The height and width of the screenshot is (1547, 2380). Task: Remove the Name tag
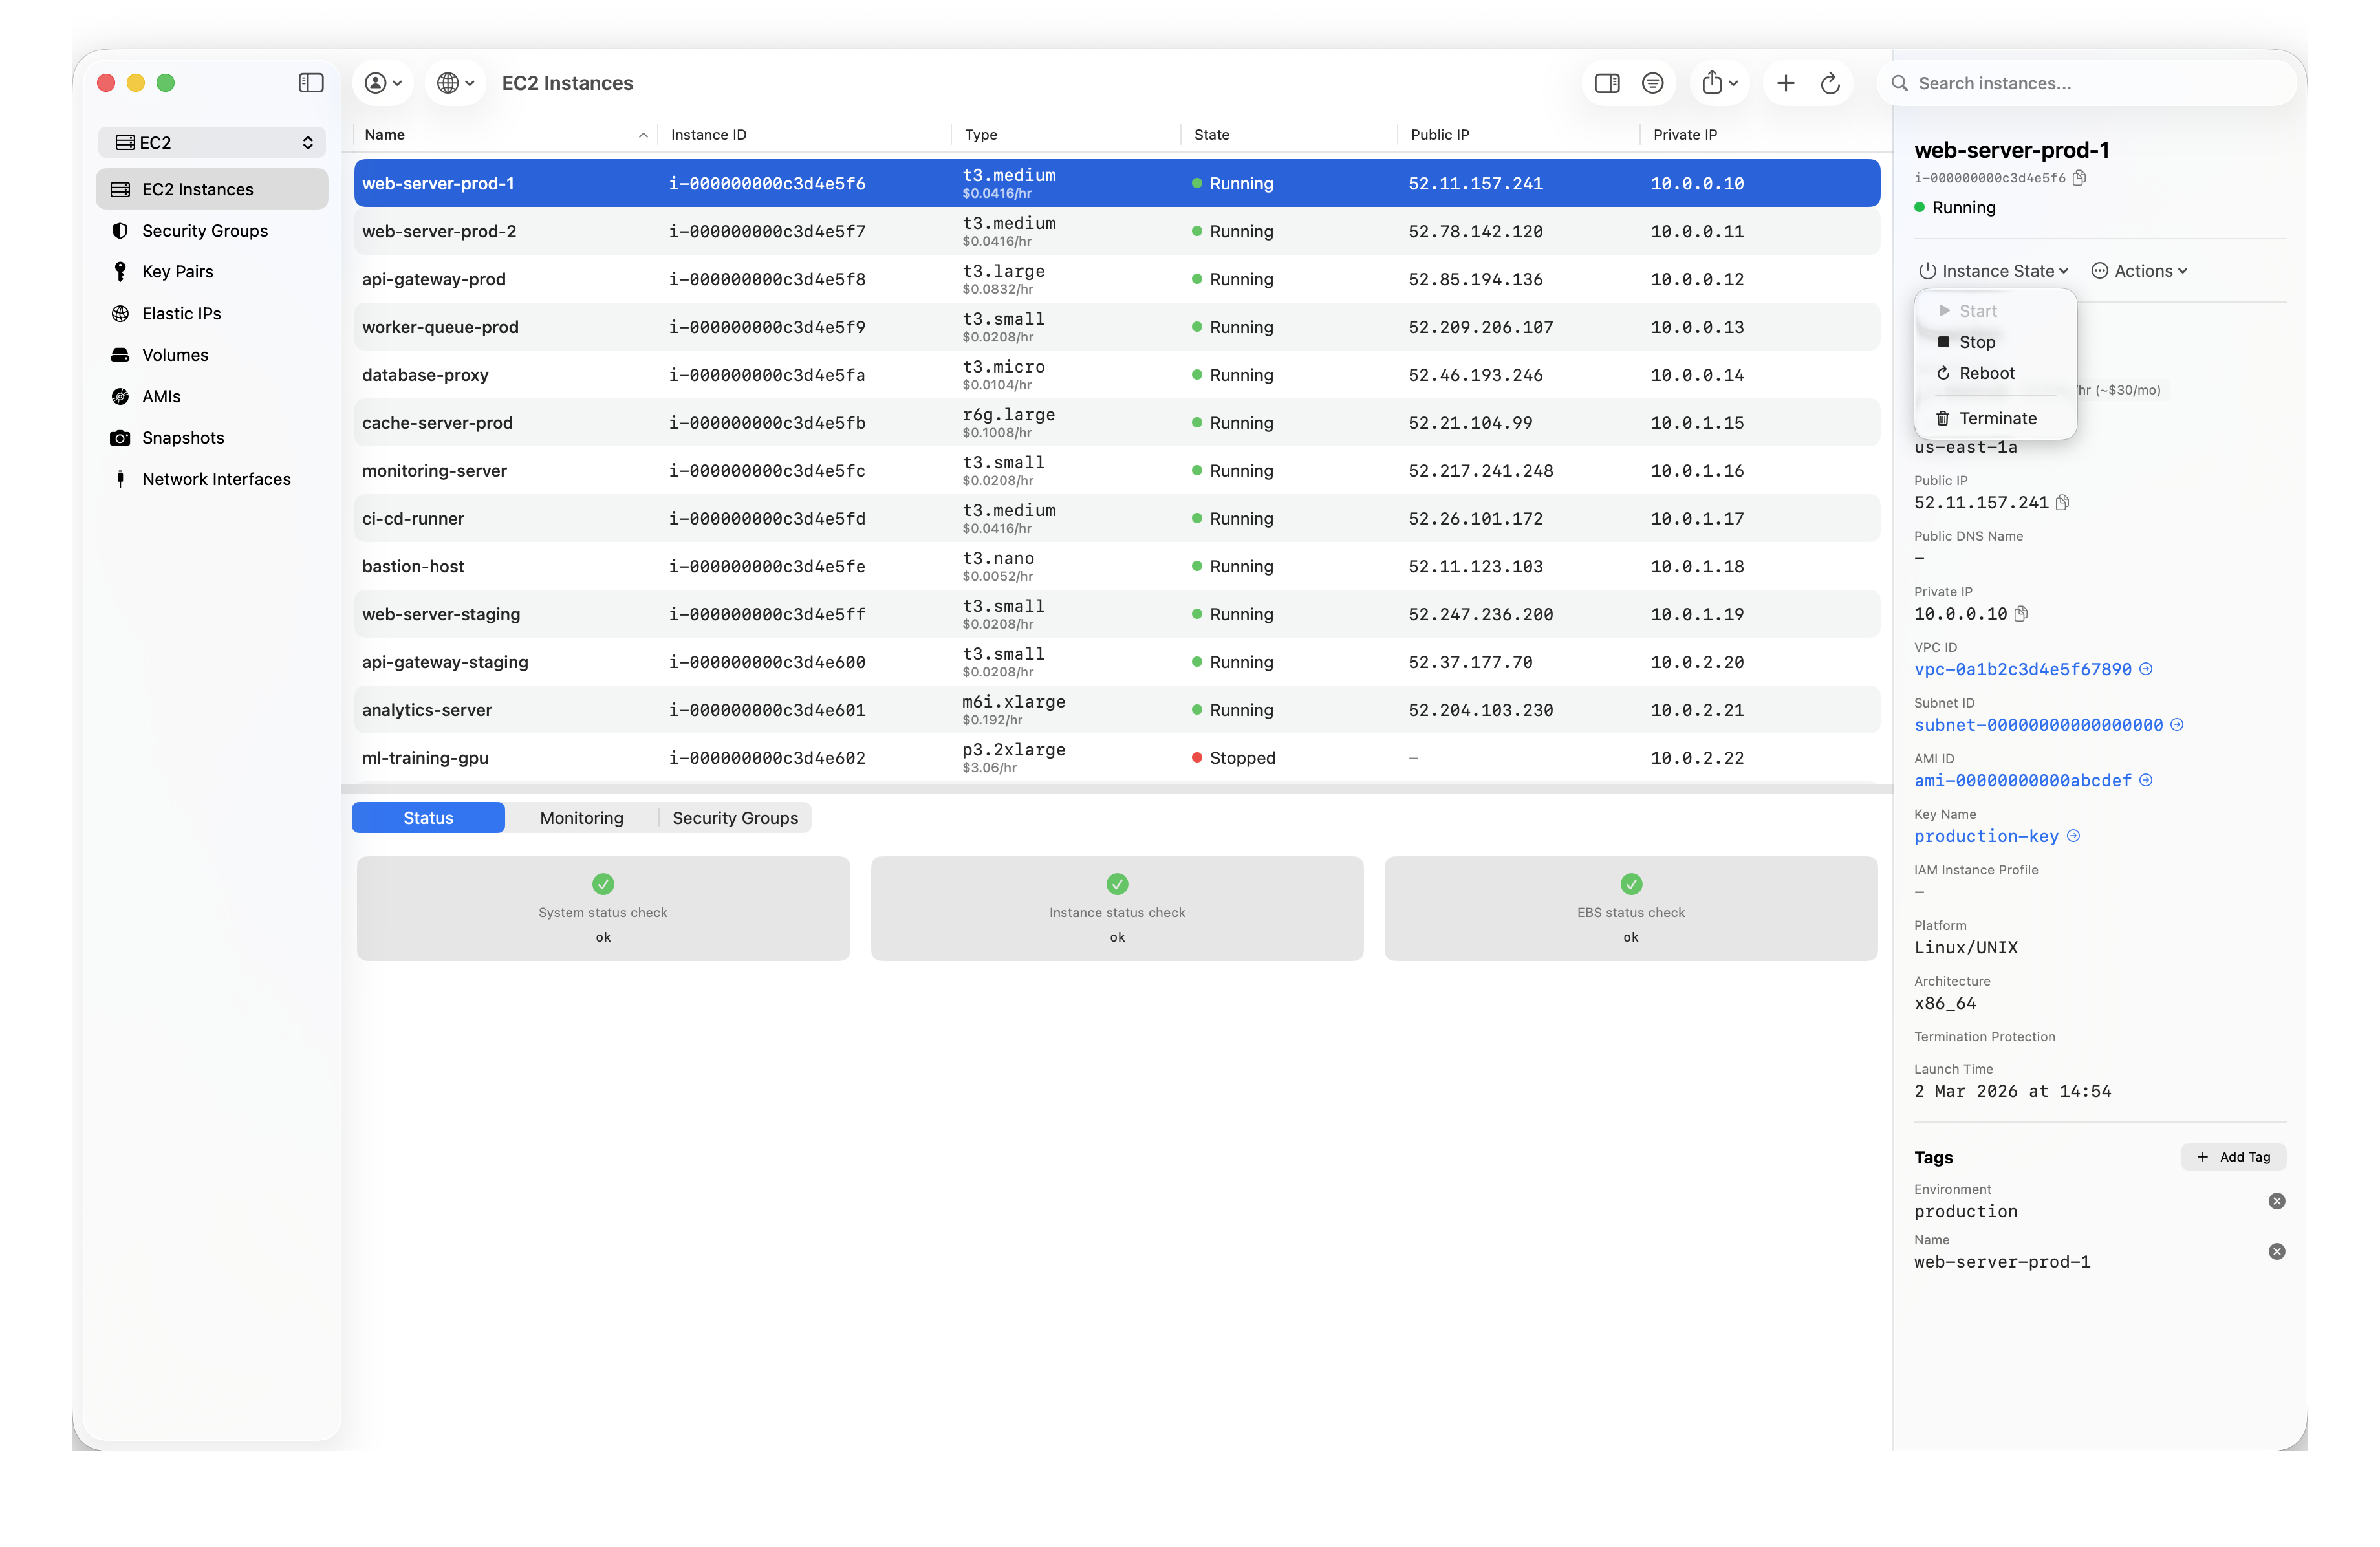pyautogui.click(x=2277, y=1252)
